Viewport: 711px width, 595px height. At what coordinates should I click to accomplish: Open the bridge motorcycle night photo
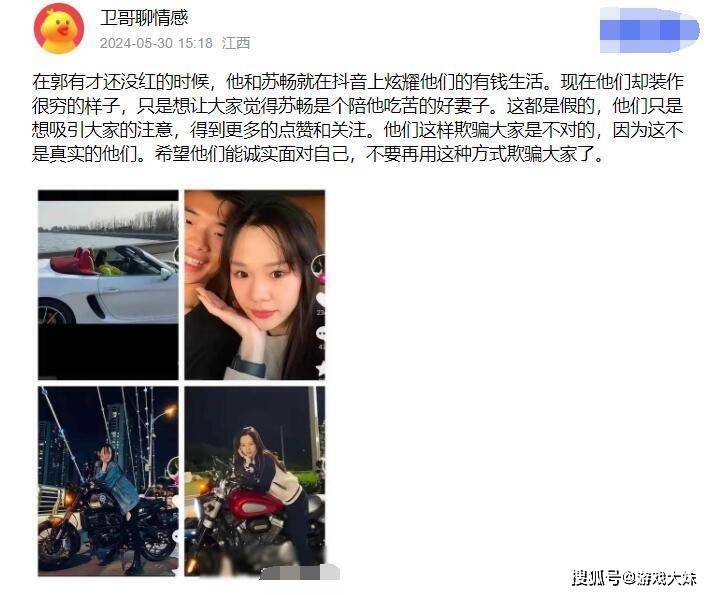(108, 481)
